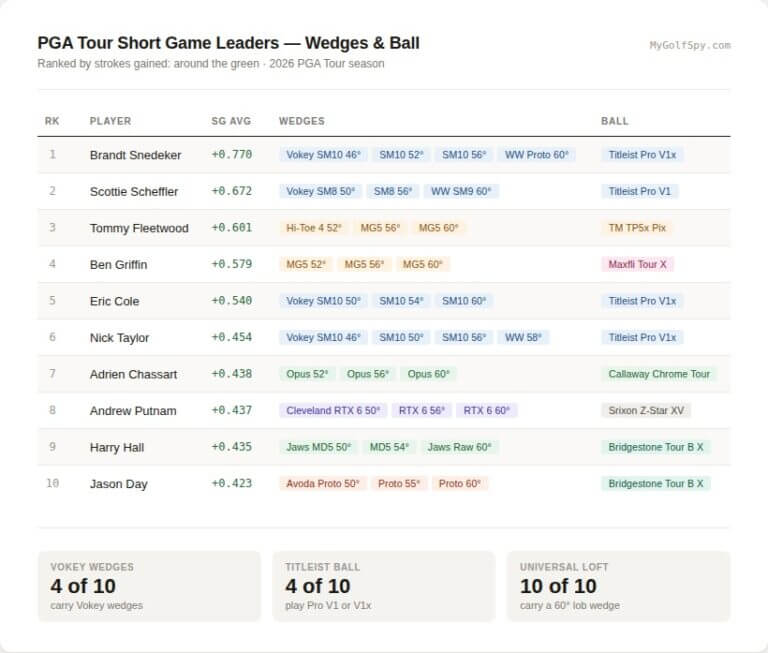This screenshot has height=653, width=768.
Task: Click the Cleveland RTX 6 50° tag
Action: tap(333, 411)
